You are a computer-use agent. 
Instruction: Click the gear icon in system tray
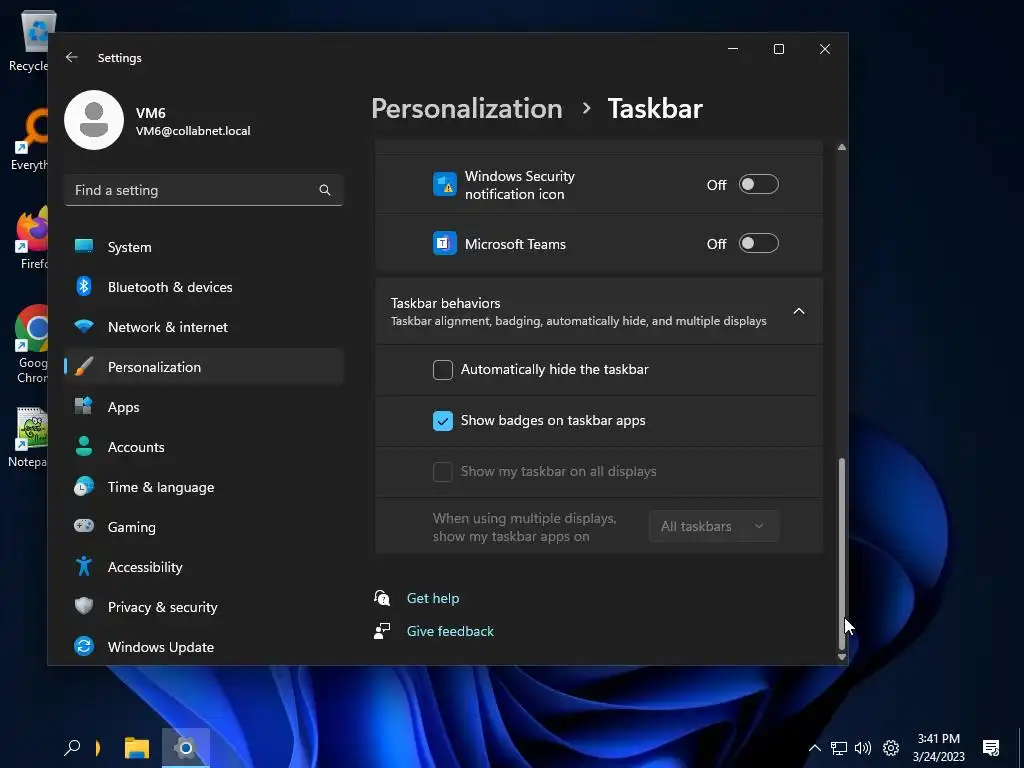891,748
